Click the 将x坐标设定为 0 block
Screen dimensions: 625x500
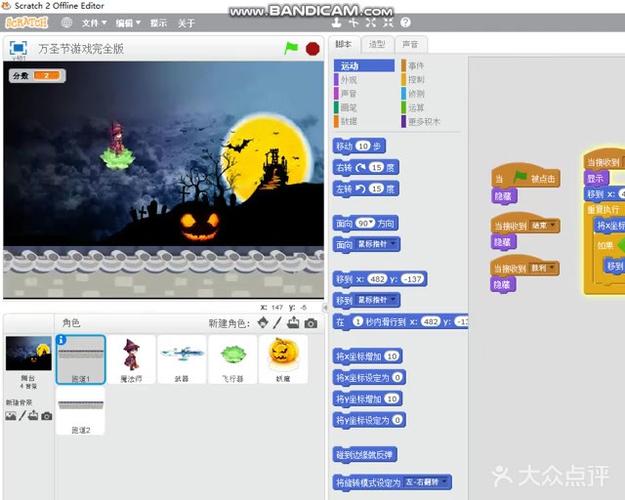369,378
